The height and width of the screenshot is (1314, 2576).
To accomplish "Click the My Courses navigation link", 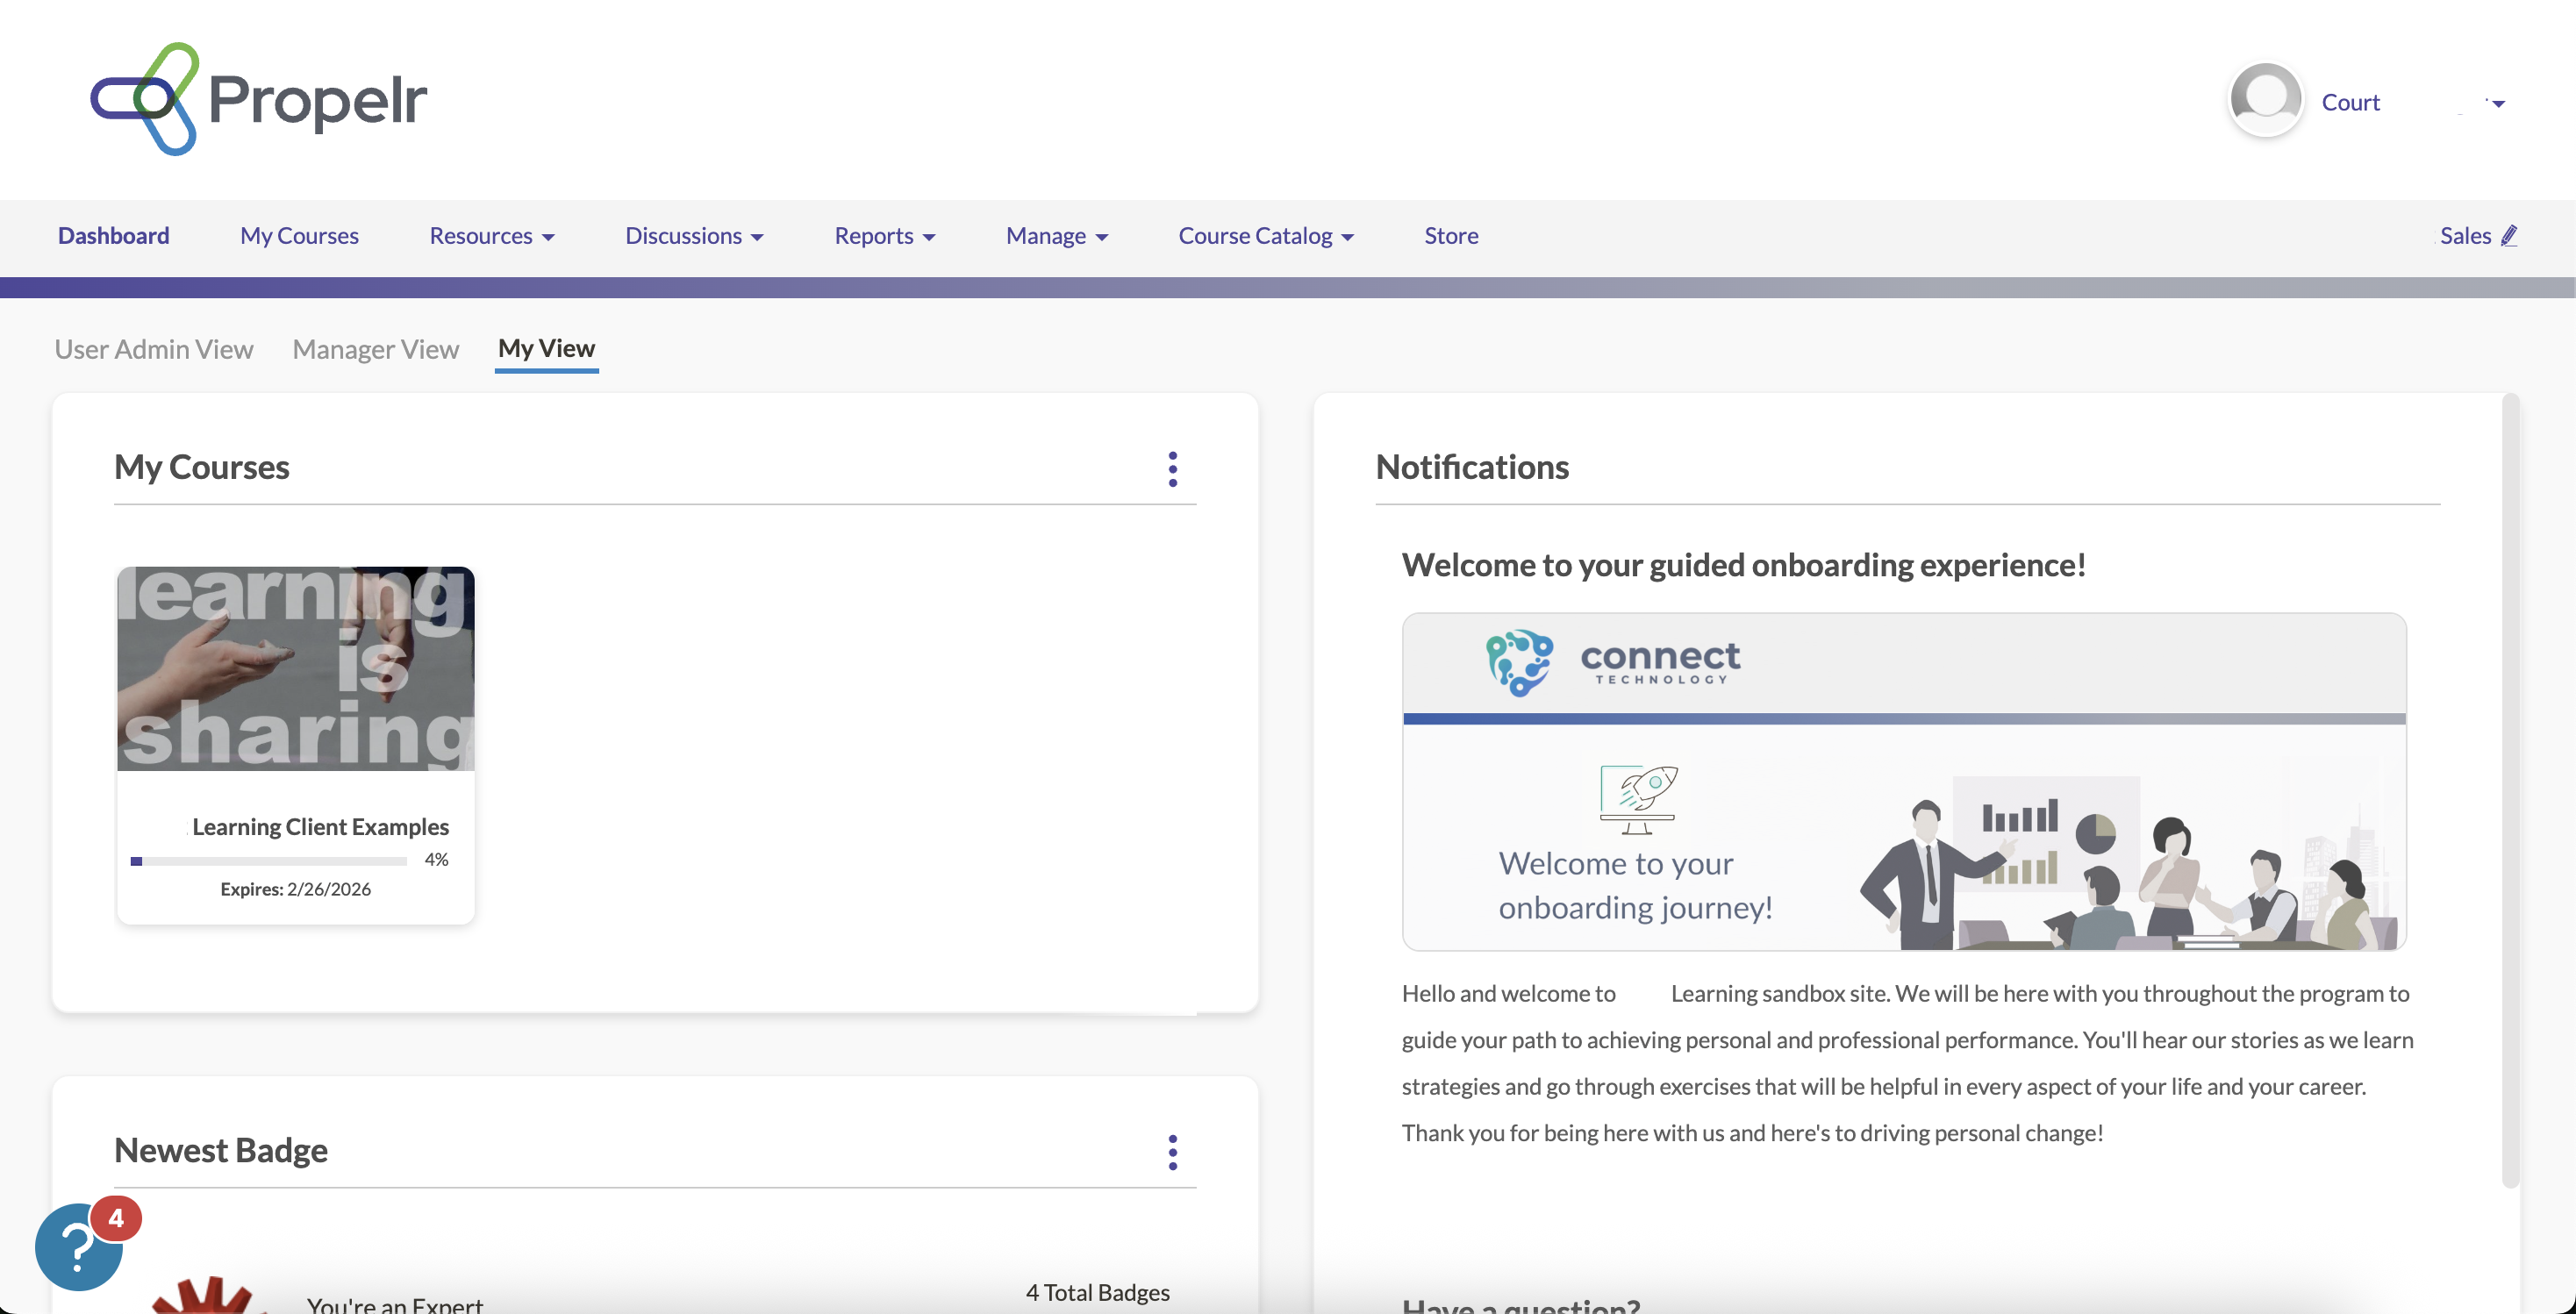I will (x=299, y=235).
